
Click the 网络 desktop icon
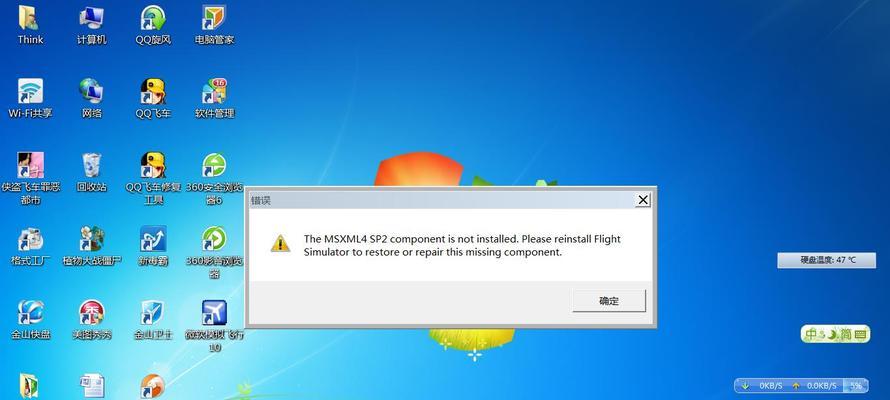[x=91, y=99]
